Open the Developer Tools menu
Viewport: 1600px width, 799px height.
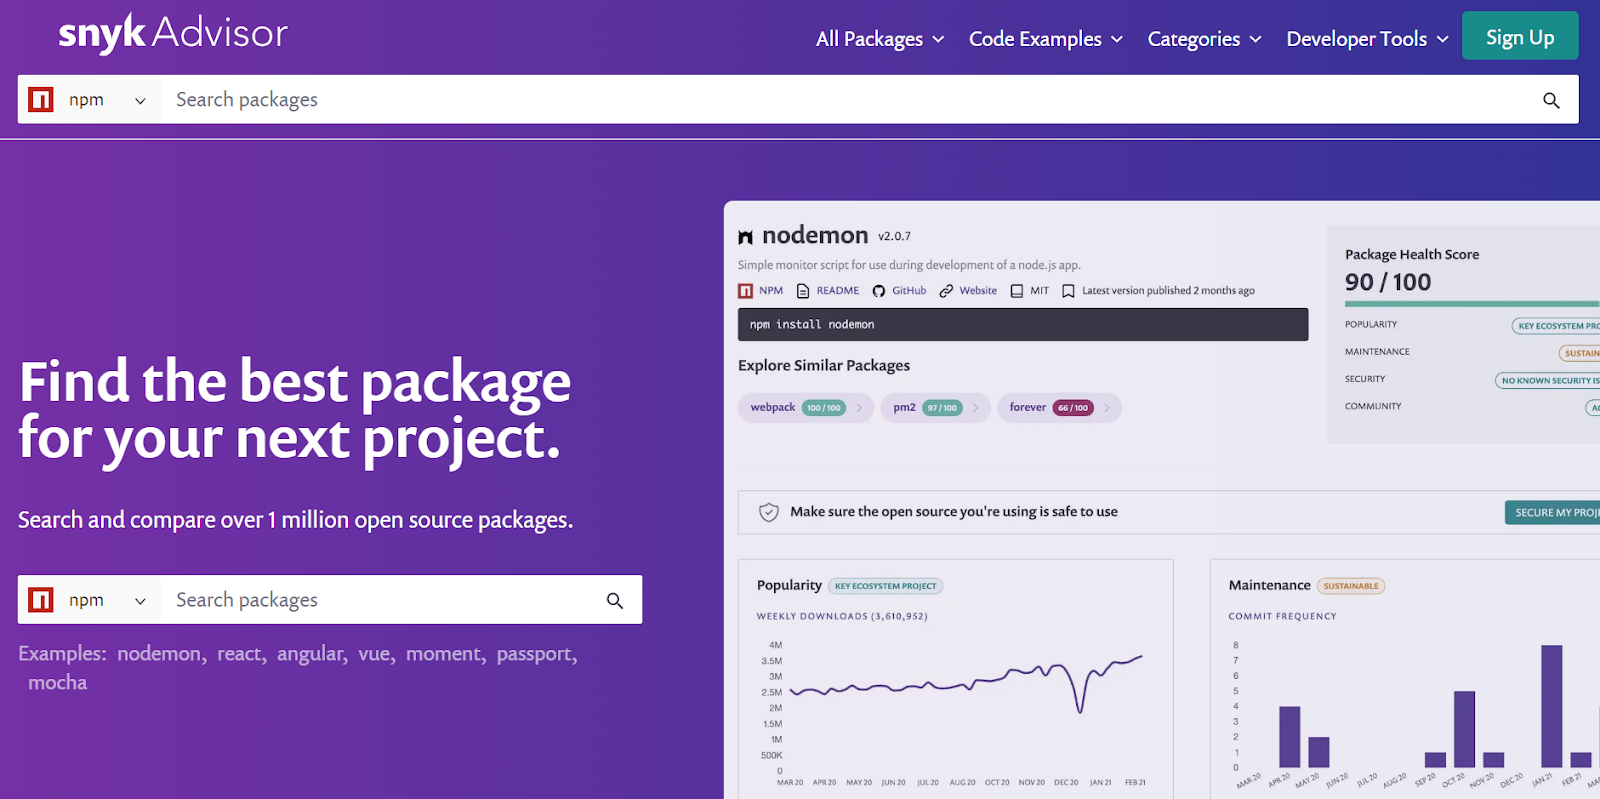click(x=1367, y=39)
